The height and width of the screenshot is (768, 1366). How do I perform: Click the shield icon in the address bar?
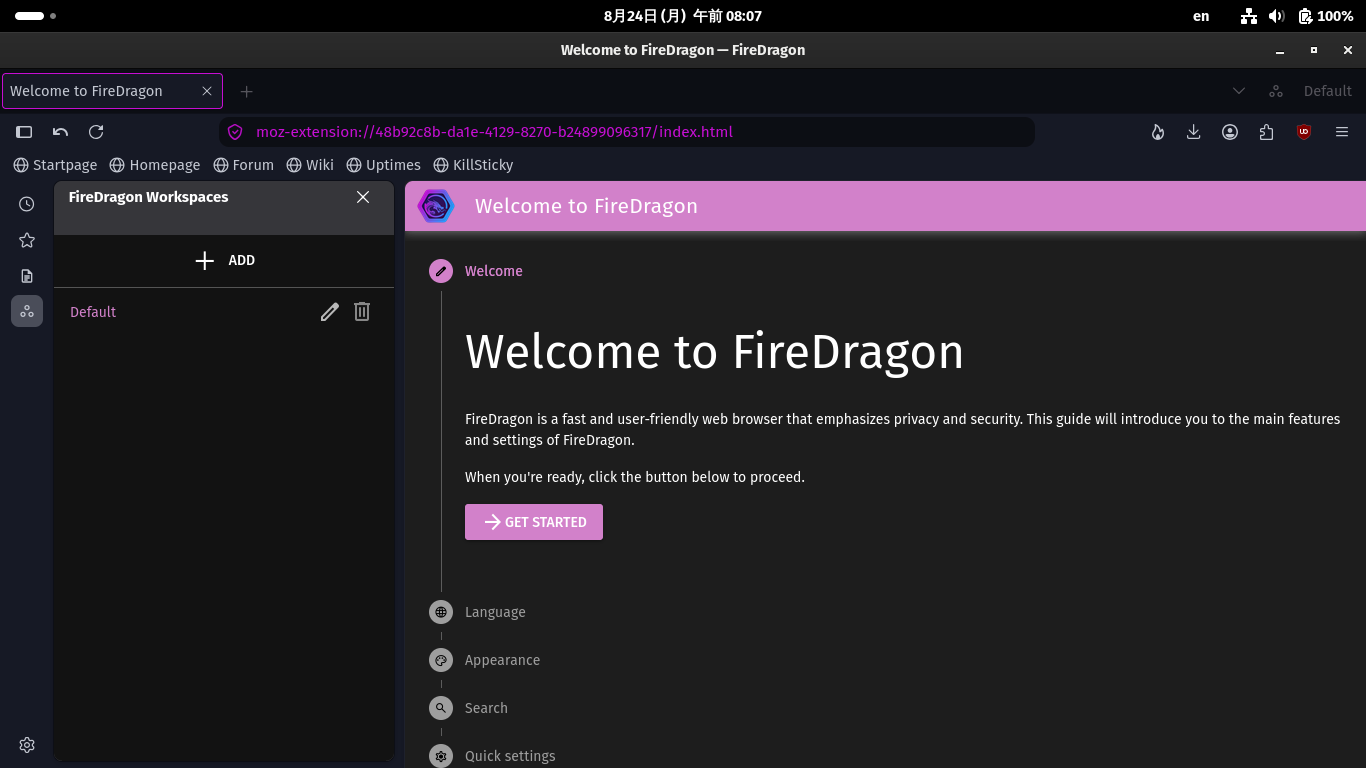pyautogui.click(x=236, y=132)
